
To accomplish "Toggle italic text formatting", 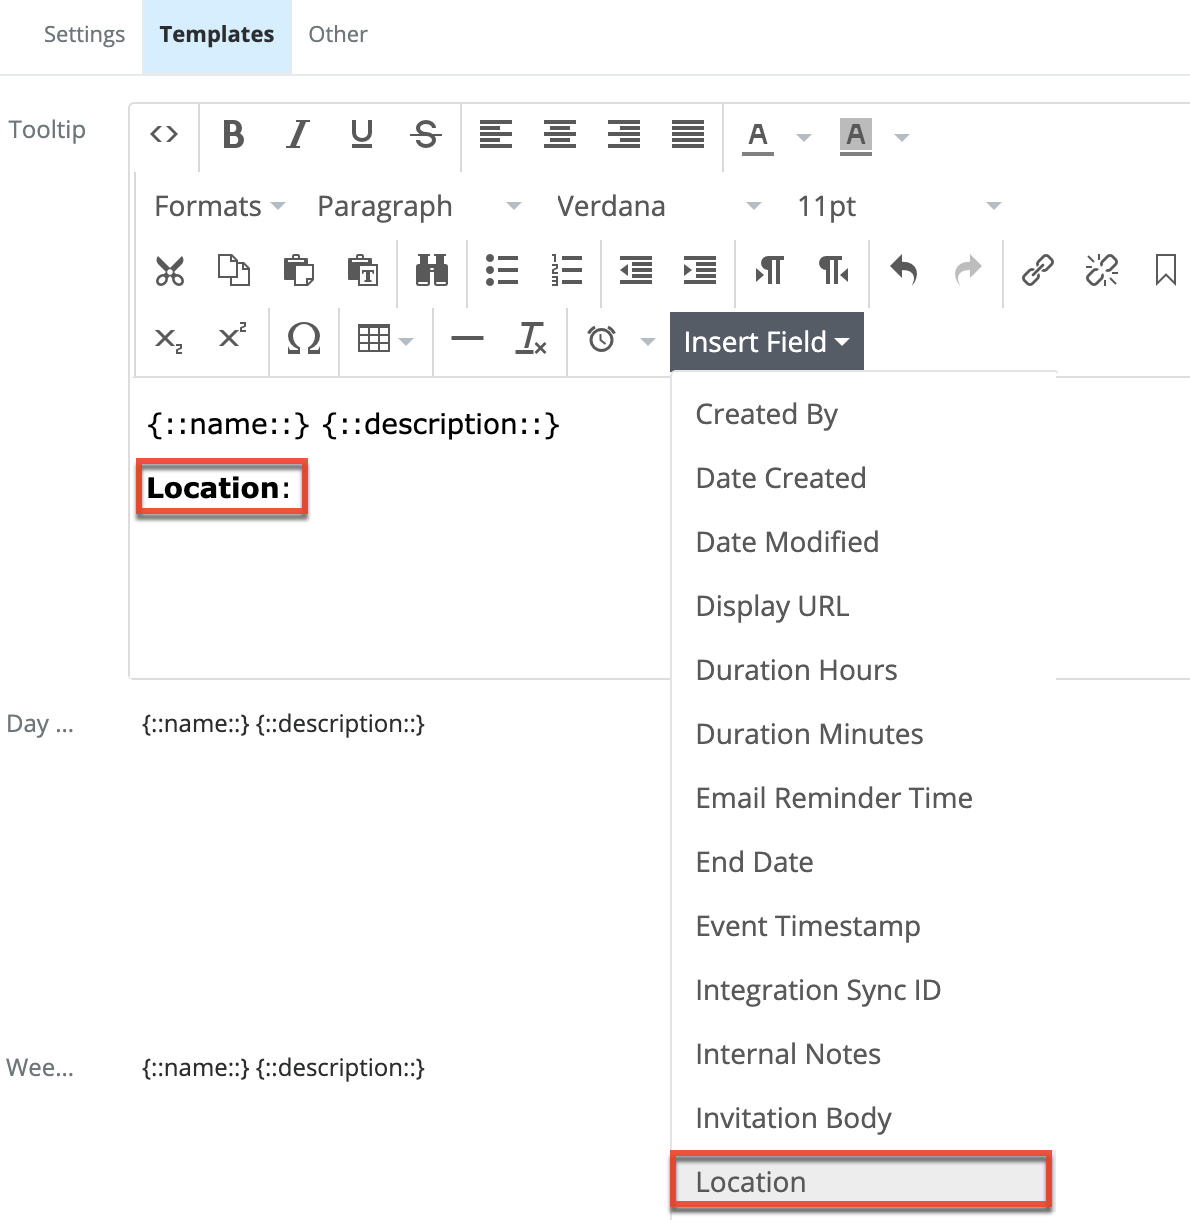I will [x=297, y=134].
